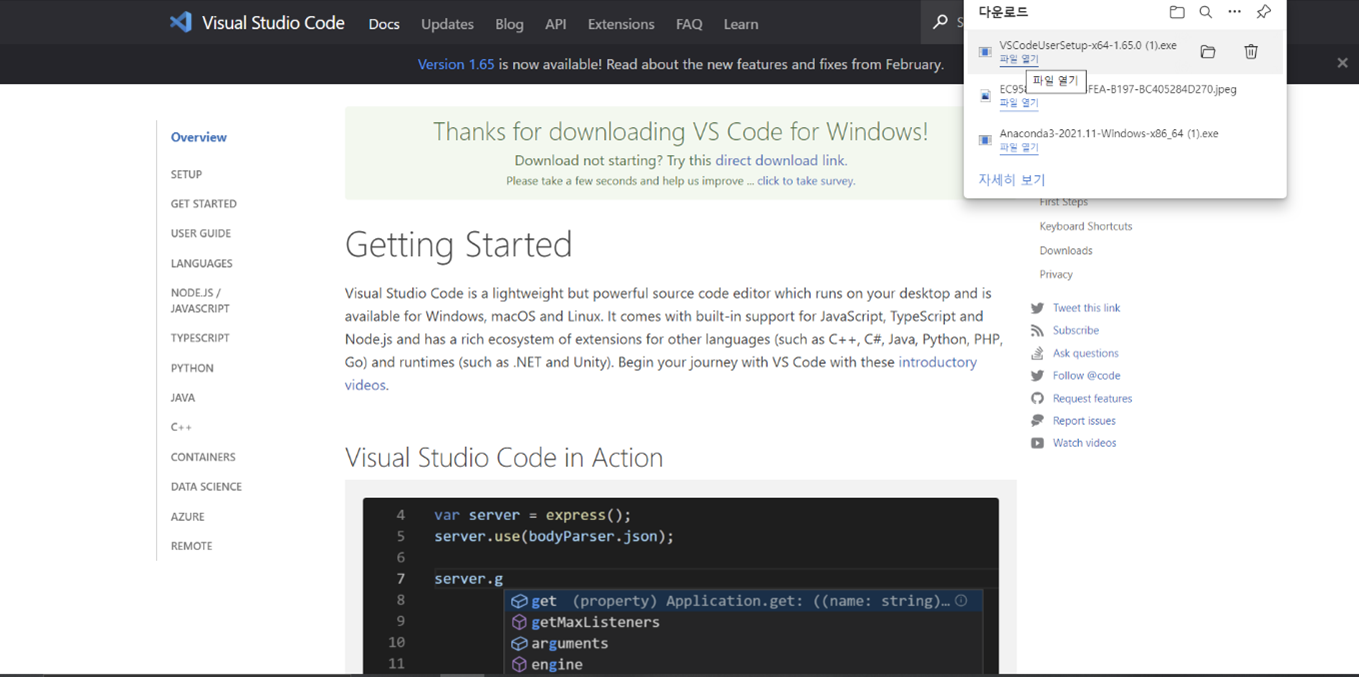This screenshot has height=677, width=1359.
Task: Click RSS icon beside Subscribe
Action: (x=1037, y=330)
